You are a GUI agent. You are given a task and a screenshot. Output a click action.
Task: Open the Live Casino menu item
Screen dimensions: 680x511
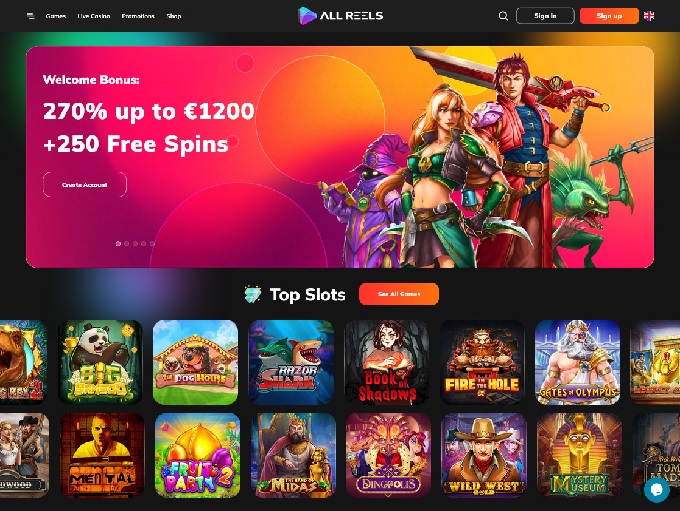(94, 16)
